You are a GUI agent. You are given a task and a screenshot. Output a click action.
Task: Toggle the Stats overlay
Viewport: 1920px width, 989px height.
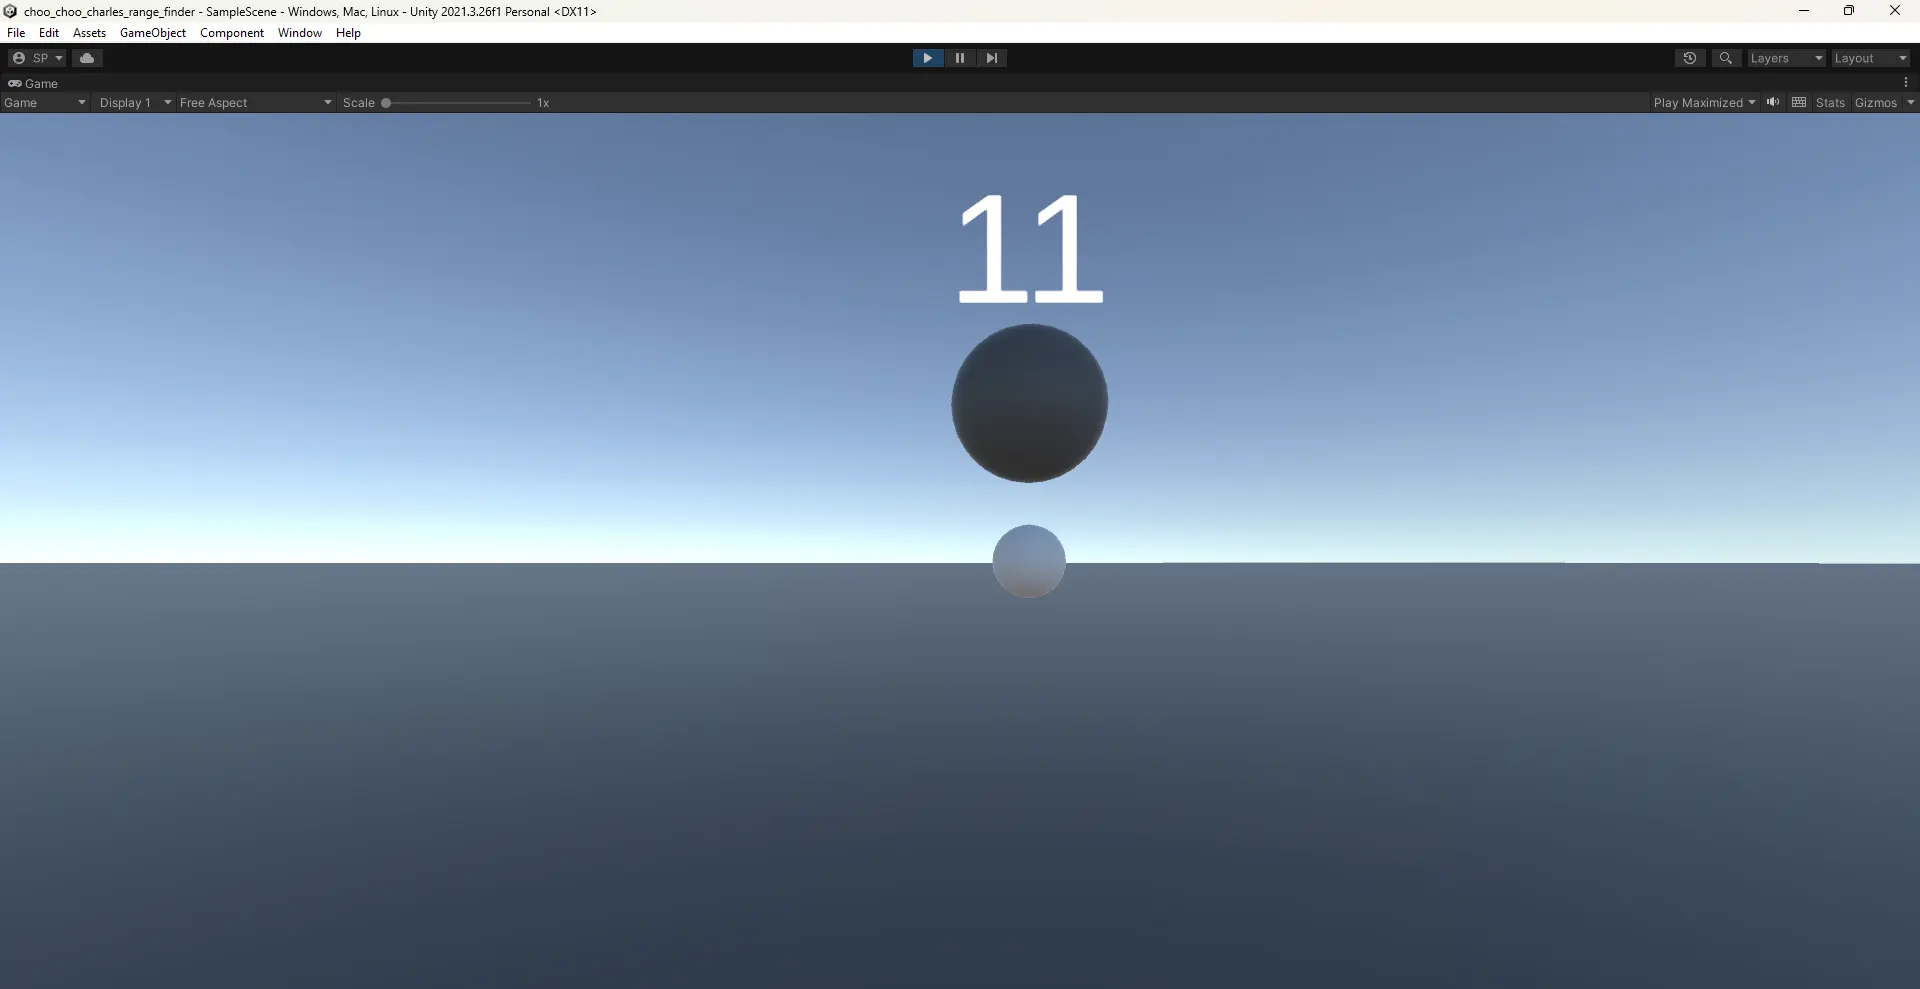tap(1830, 103)
